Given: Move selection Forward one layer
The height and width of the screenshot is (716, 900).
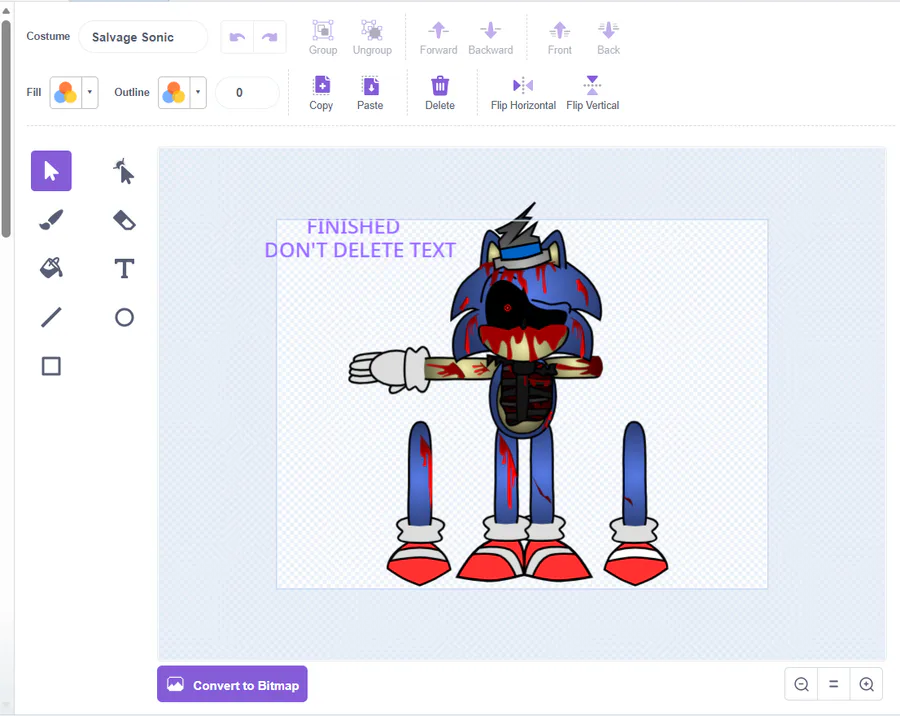Looking at the screenshot, I should pyautogui.click(x=439, y=38).
